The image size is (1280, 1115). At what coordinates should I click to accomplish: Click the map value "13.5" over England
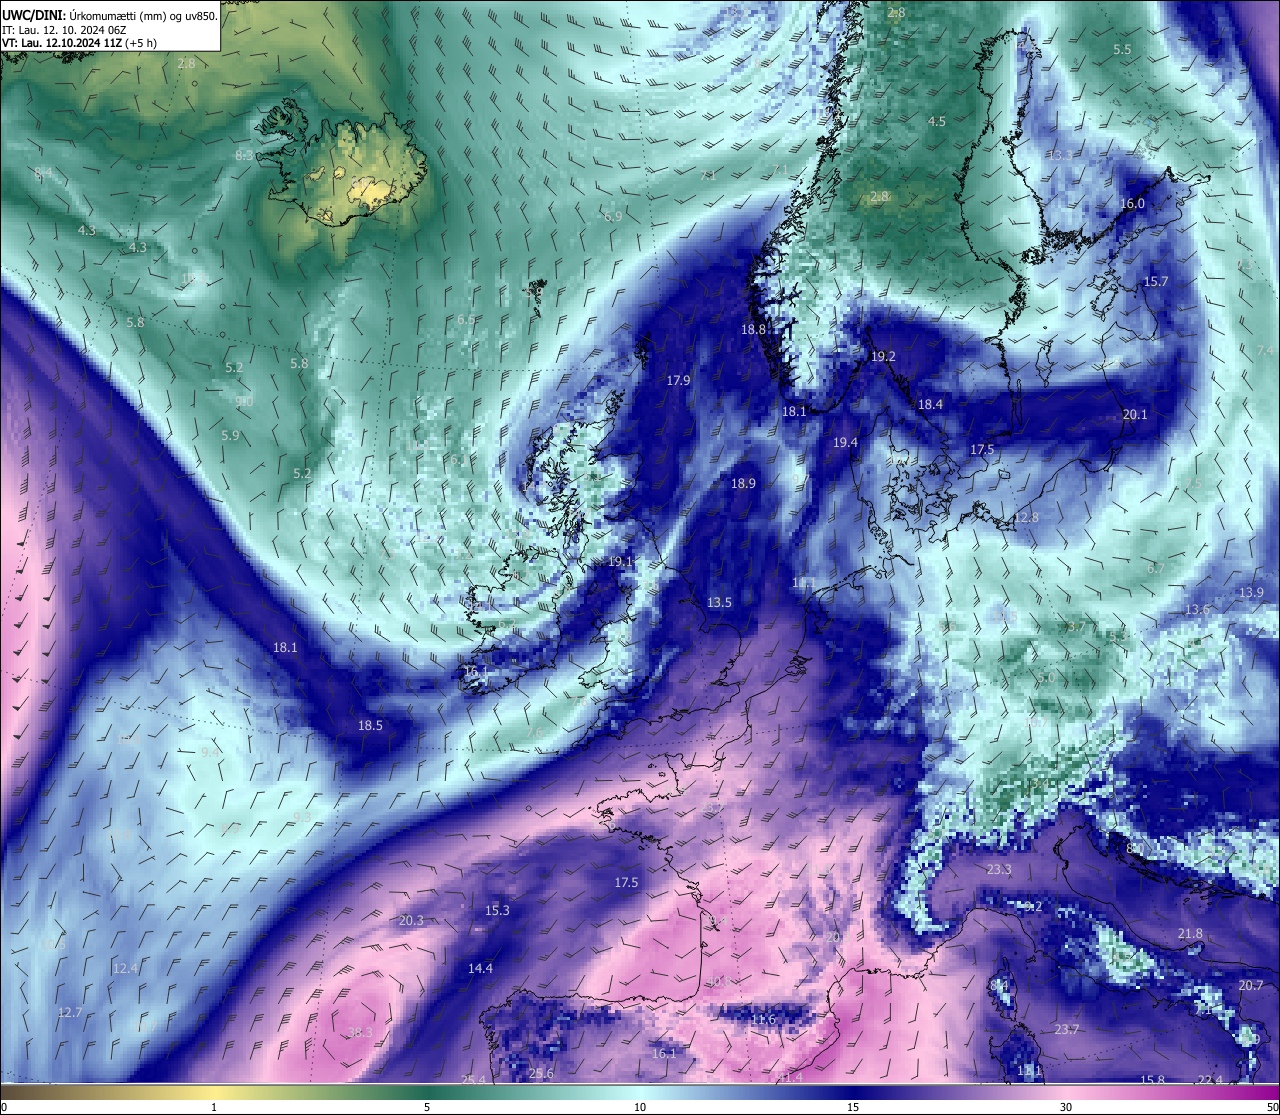(719, 603)
